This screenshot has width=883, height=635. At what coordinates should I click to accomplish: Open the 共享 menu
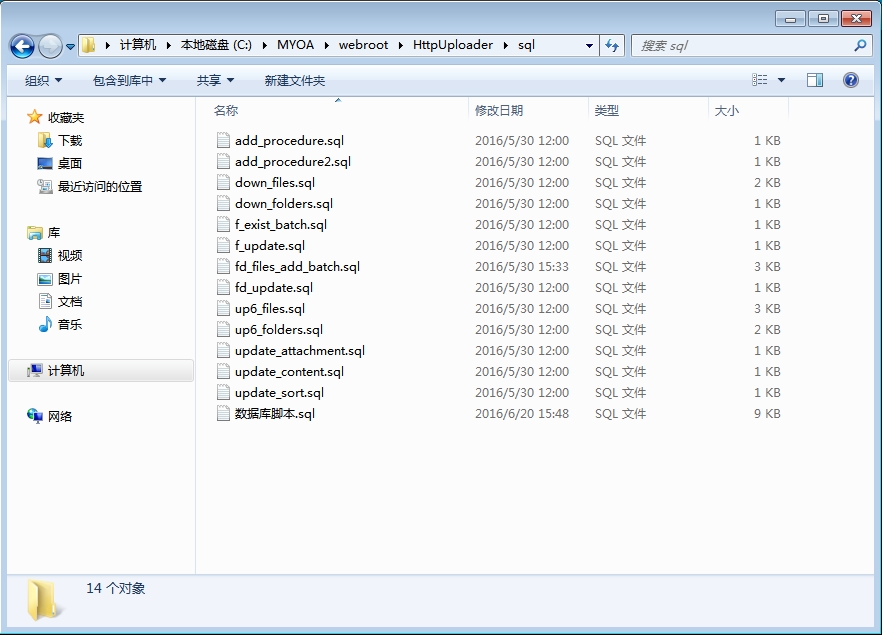tap(215, 81)
